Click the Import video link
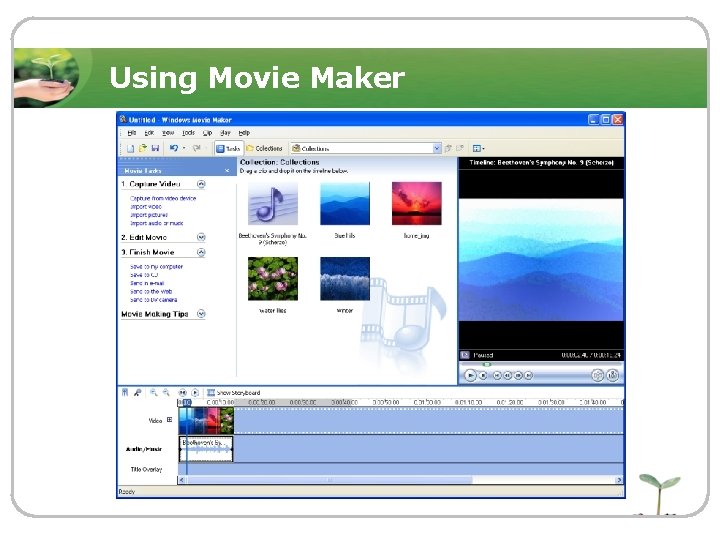 tap(146, 207)
